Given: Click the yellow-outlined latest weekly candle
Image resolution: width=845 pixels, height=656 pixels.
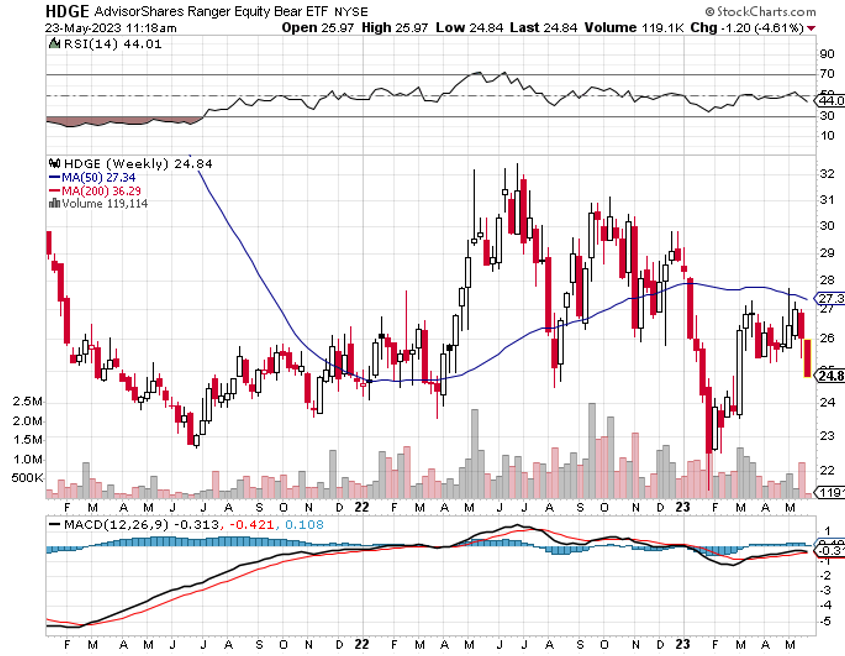Looking at the screenshot, I should [807, 358].
